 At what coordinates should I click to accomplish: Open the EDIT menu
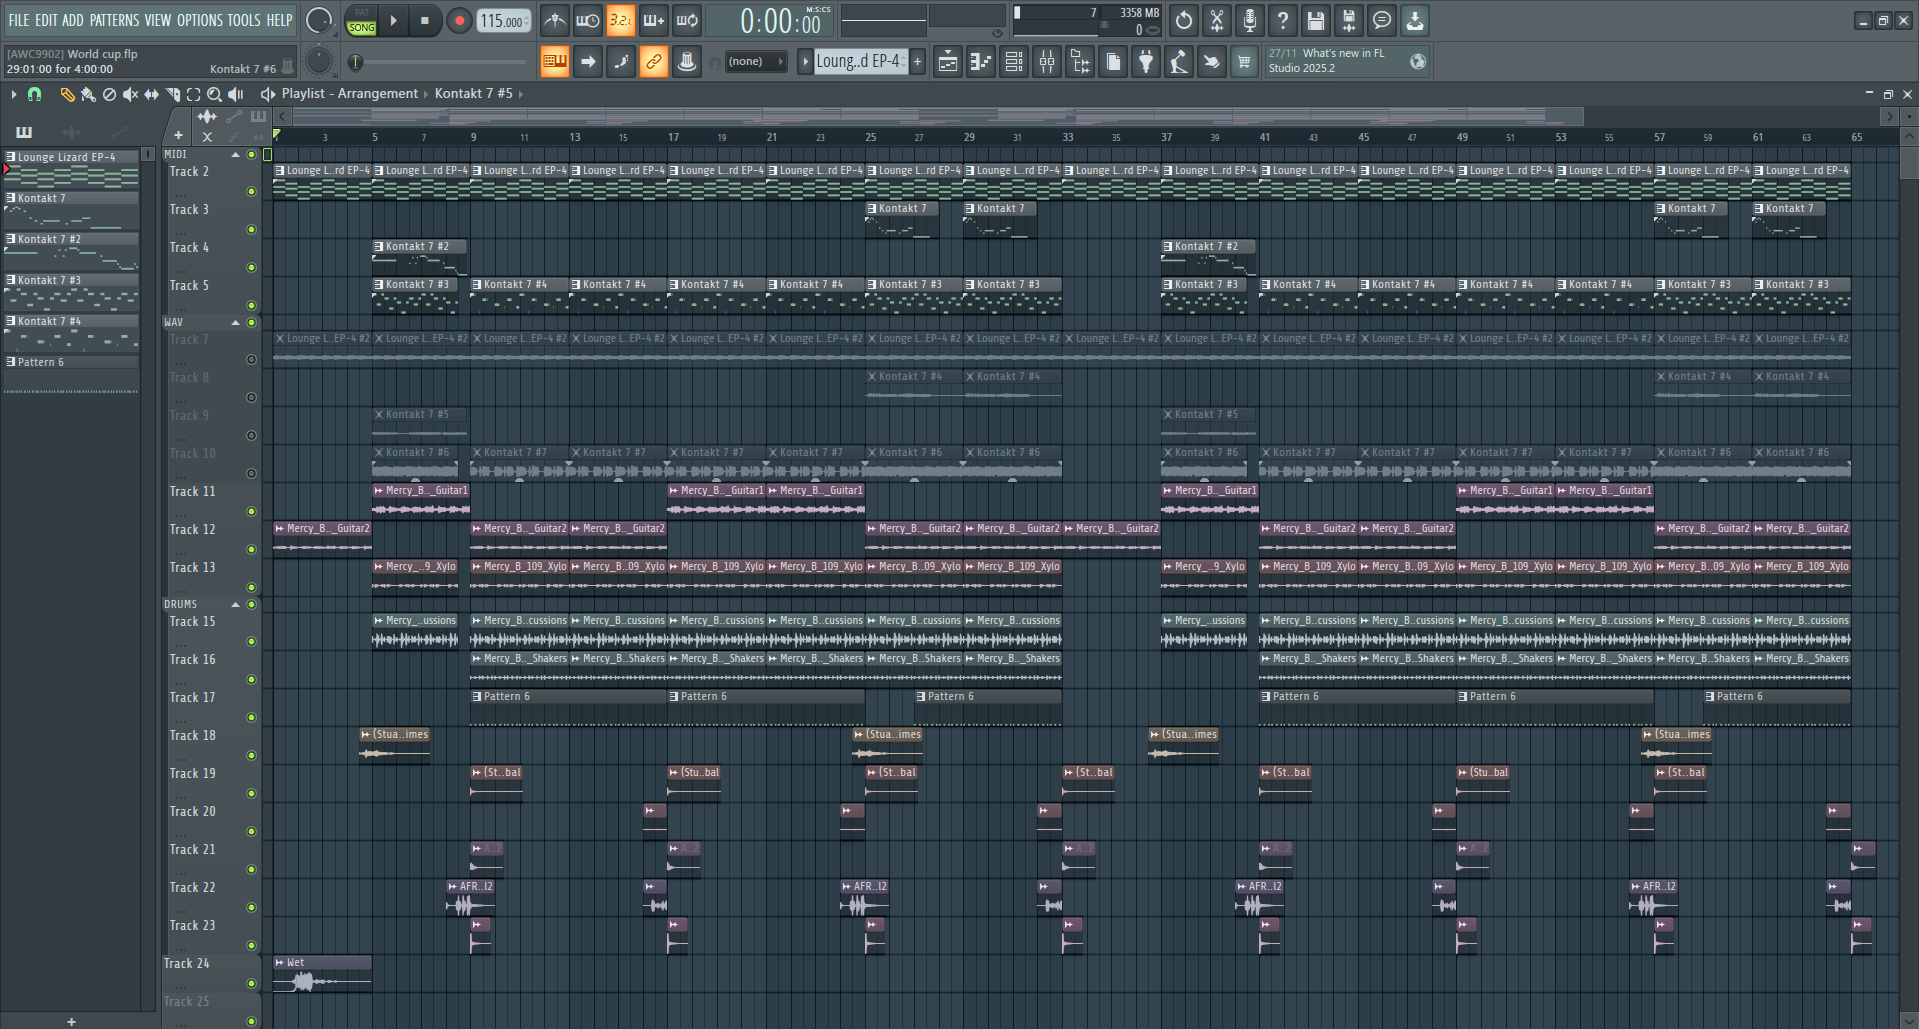pos(46,20)
